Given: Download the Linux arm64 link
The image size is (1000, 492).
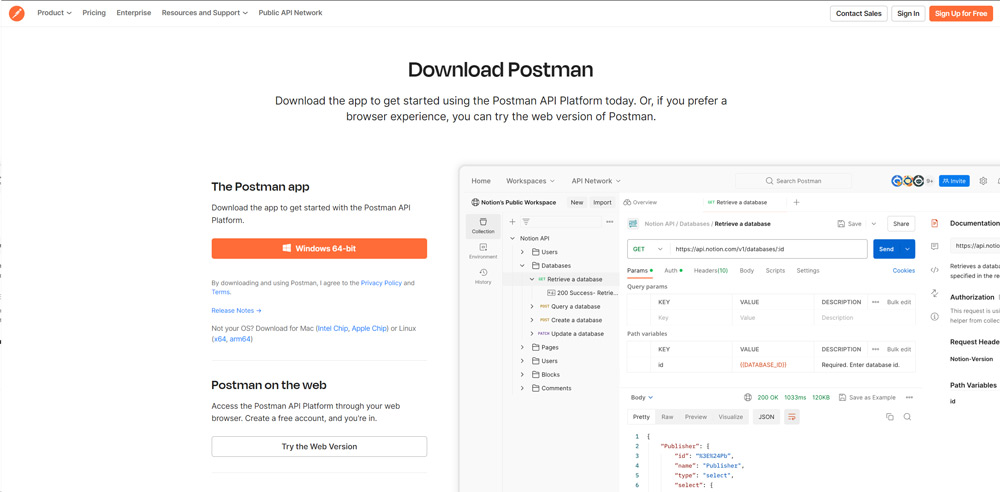Looking at the screenshot, I should [240, 339].
